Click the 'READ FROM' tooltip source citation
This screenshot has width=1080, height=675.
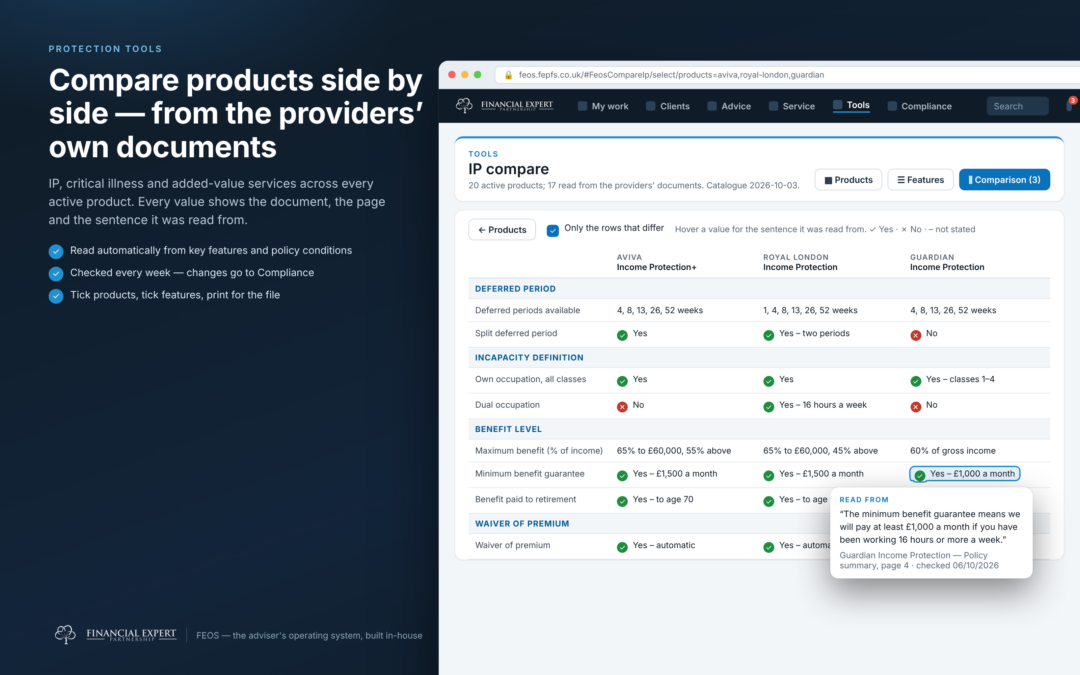tap(919, 560)
